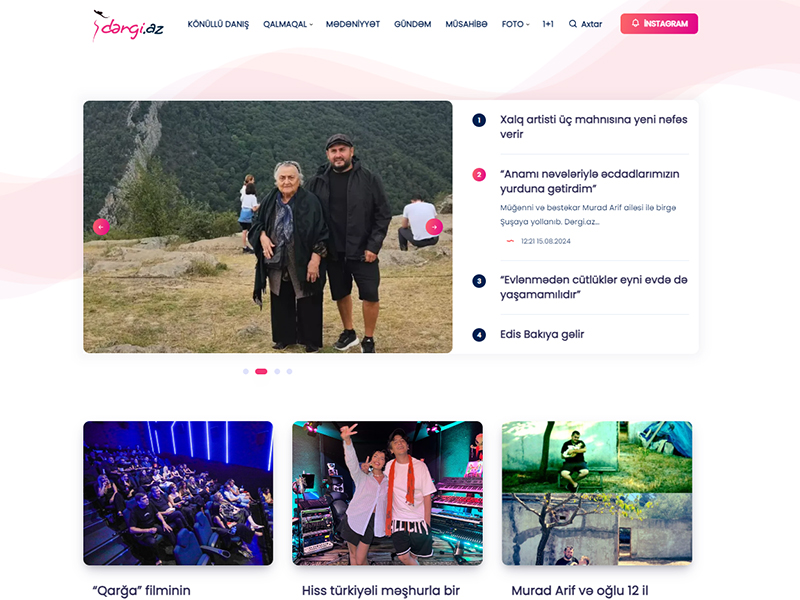Open the 'Qarğa' filminin cinema thumbnail
This screenshot has width=800, height=600.
pos(178,493)
